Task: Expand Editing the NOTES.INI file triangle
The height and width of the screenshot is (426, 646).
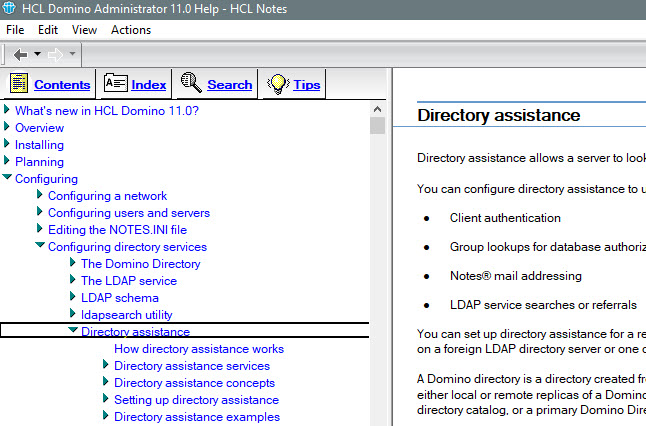Action: pos(40,228)
